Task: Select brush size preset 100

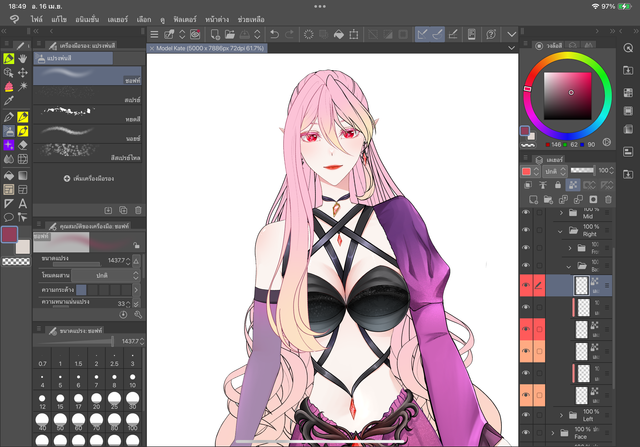Action: [132, 422]
